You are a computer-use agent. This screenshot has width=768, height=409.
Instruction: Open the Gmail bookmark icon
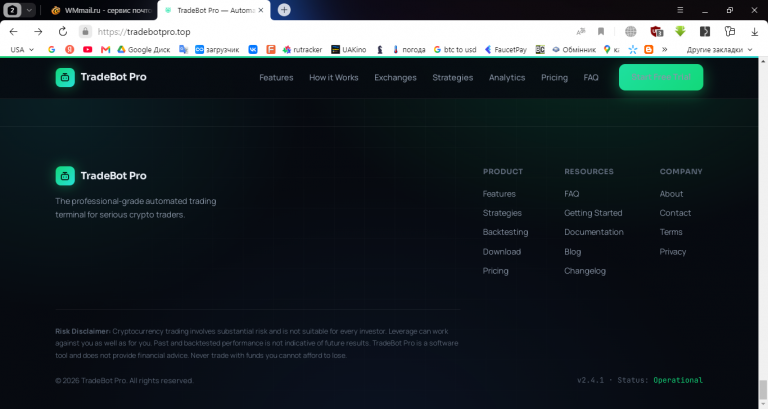click(x=105, y=49)
